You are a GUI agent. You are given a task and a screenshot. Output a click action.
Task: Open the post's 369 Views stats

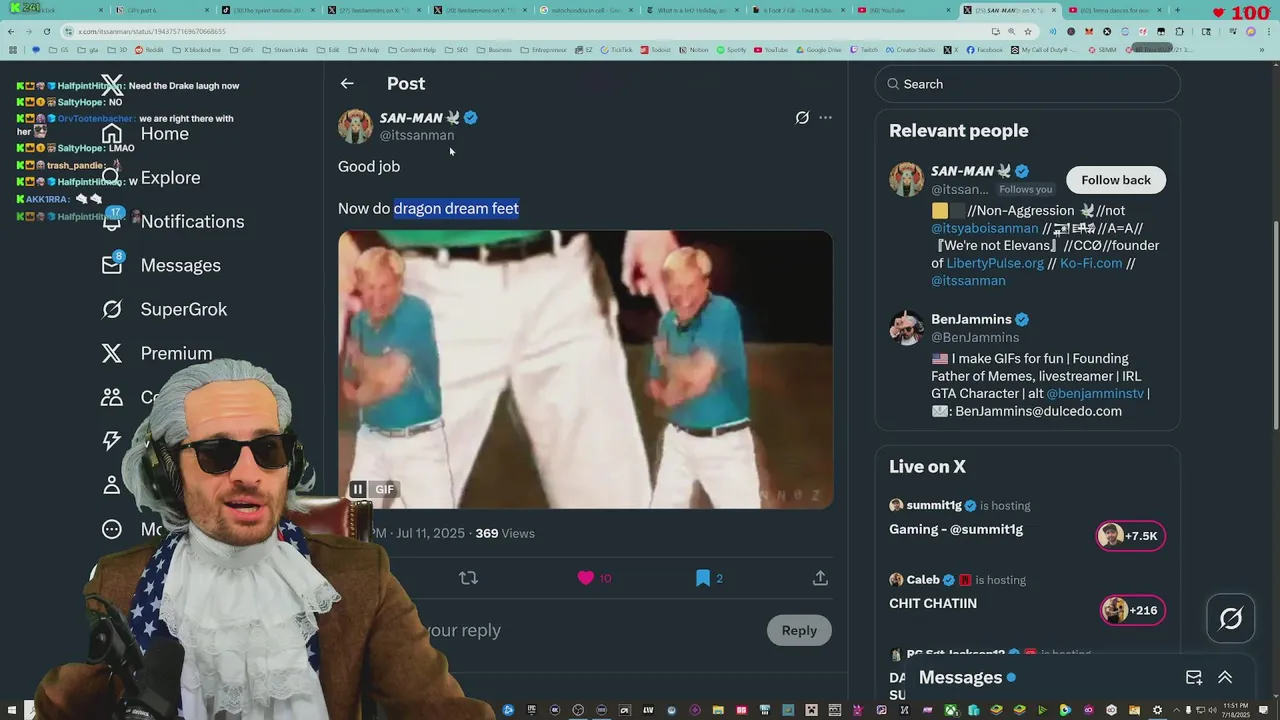click(505, 534)
